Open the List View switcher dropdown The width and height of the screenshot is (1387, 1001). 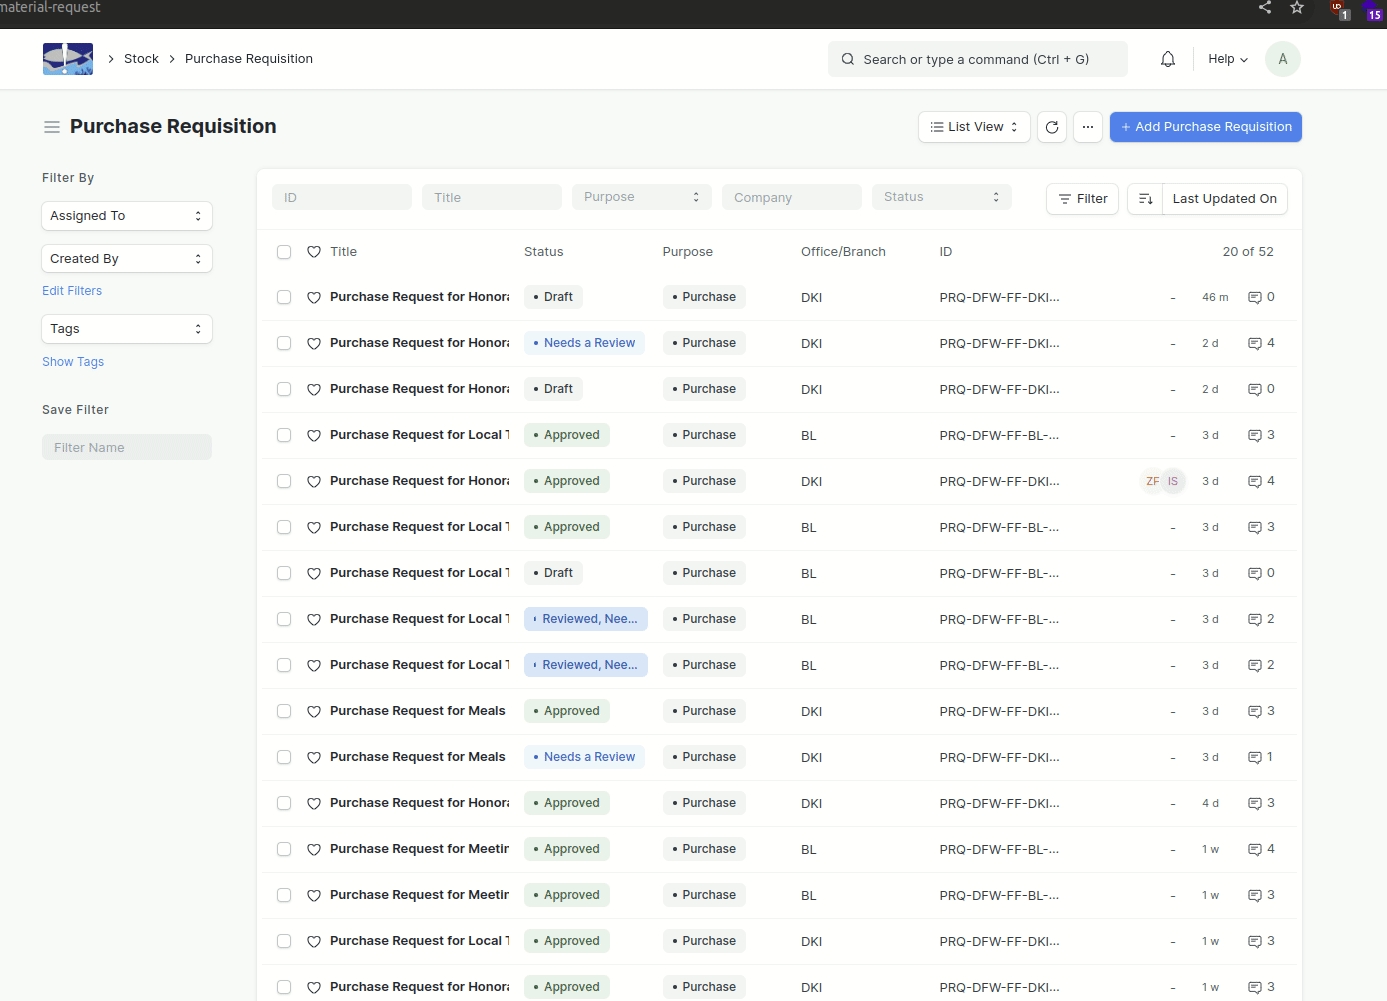(x=973, y=127)
